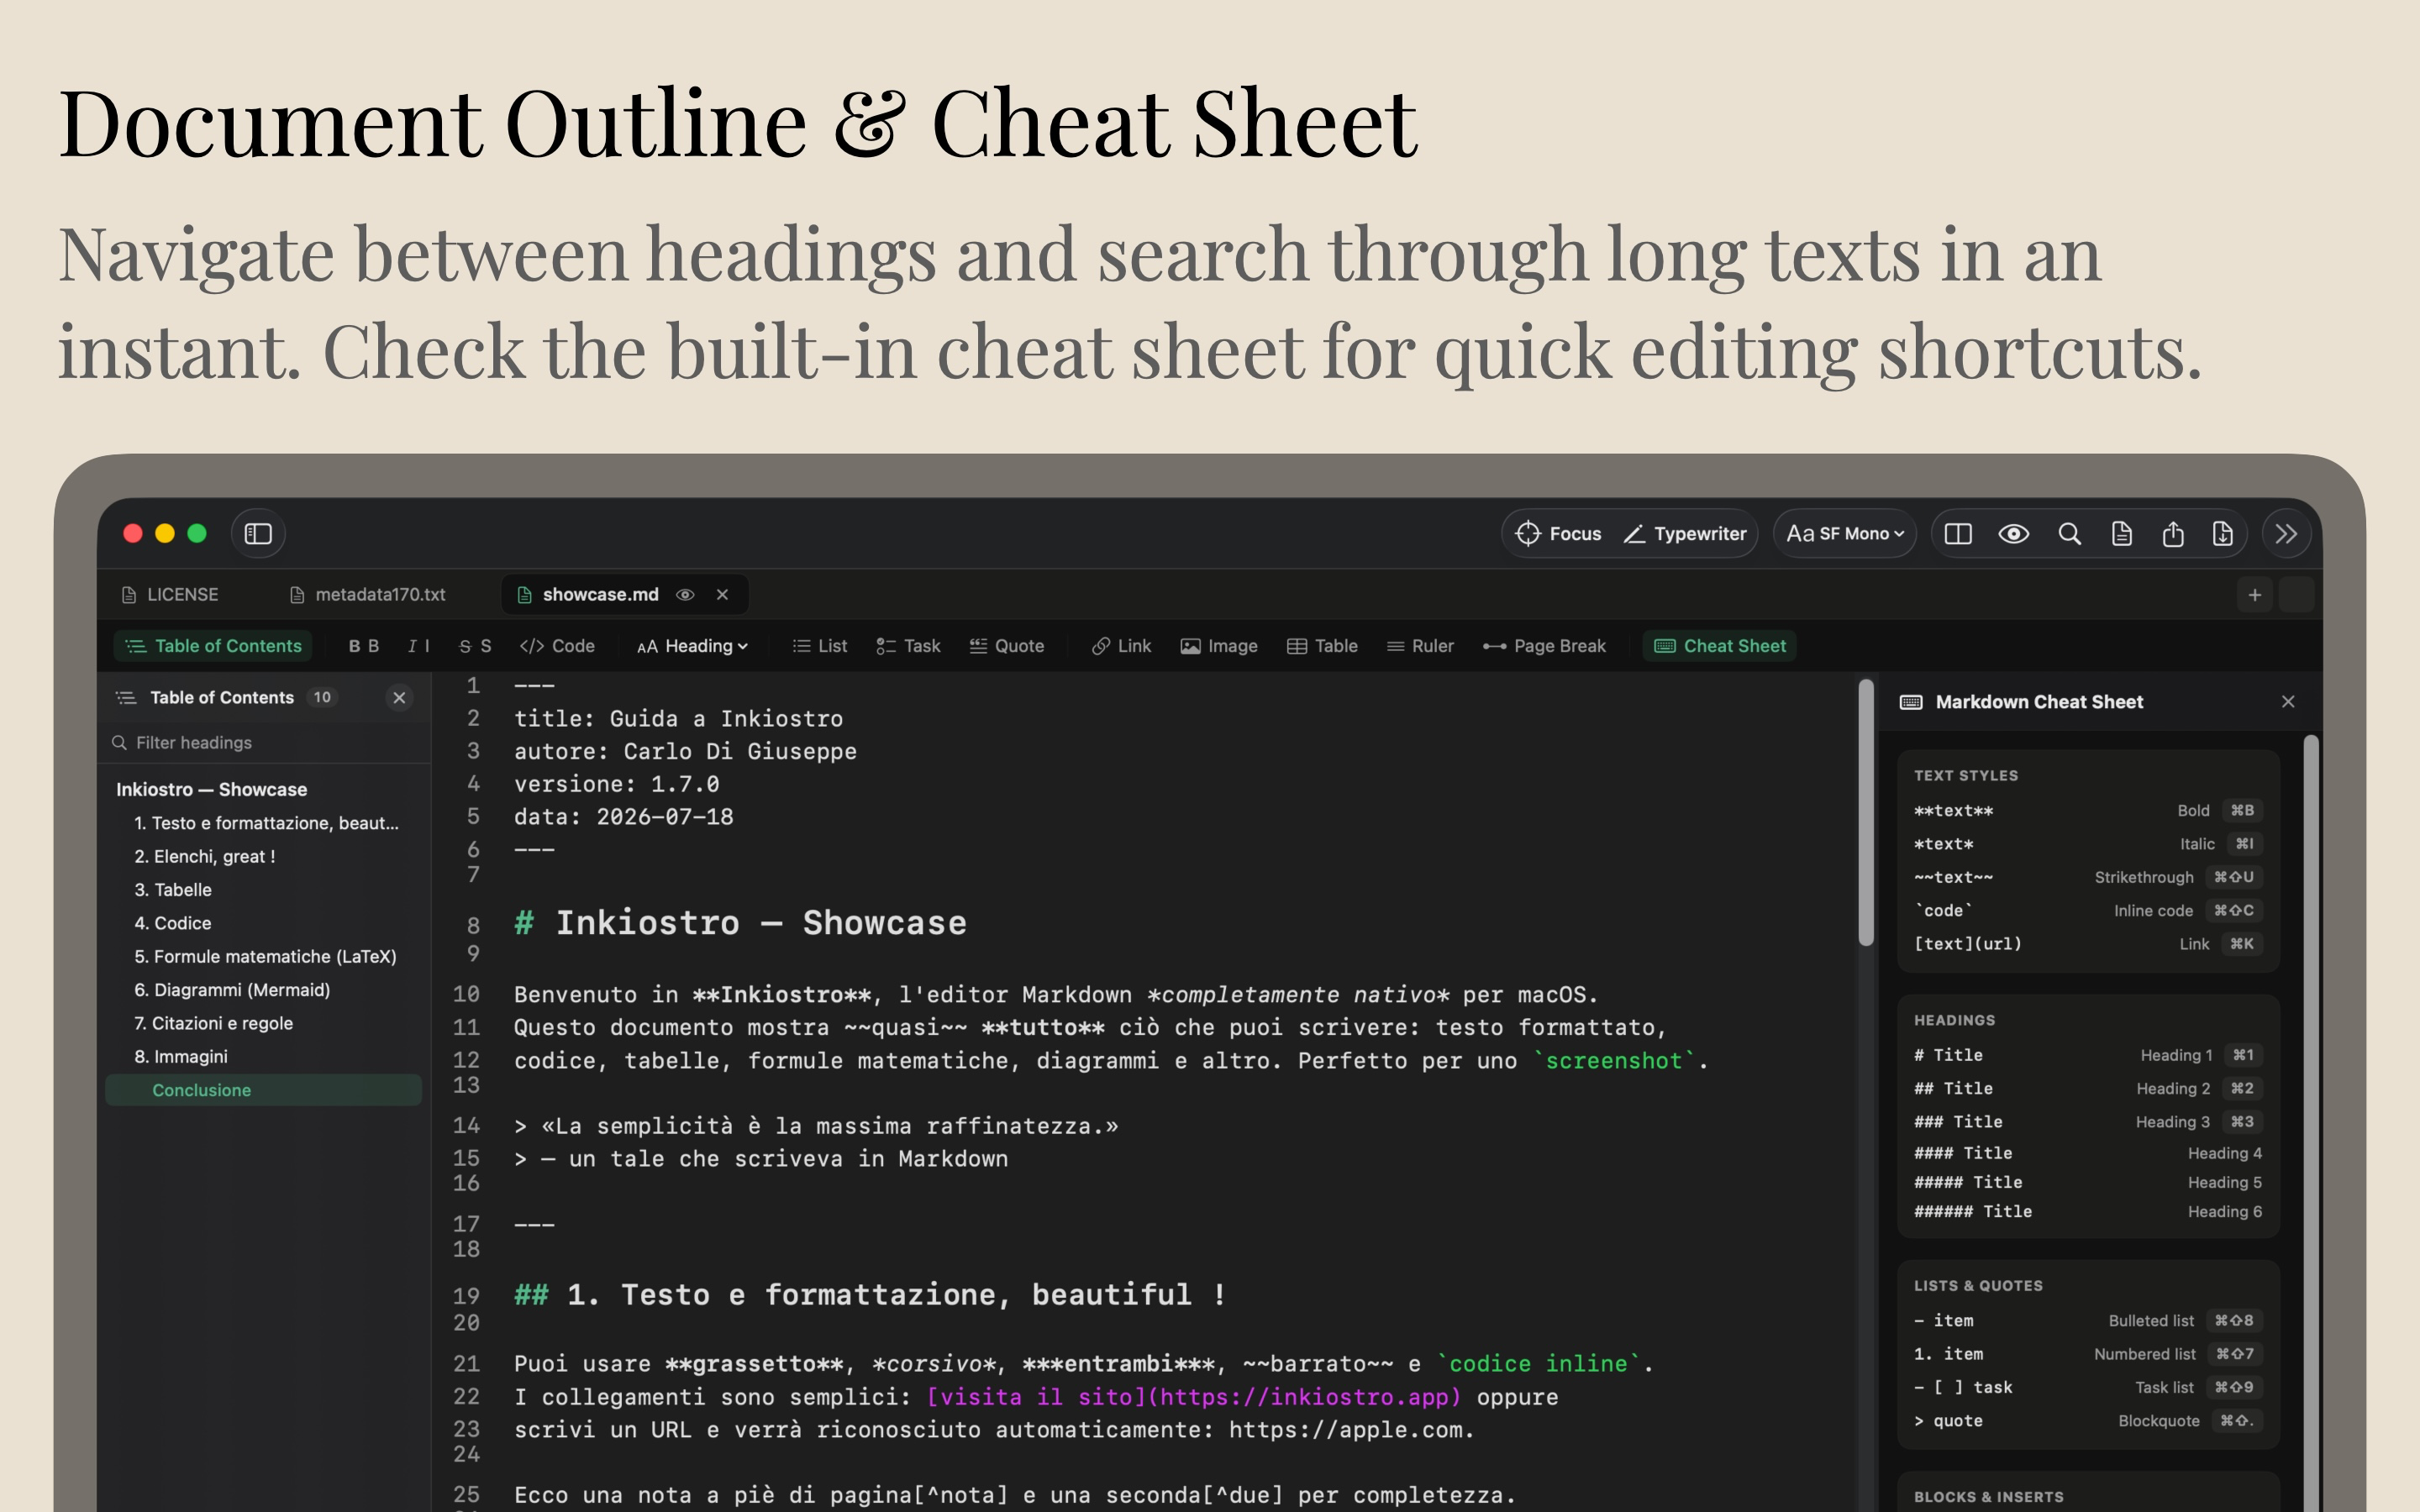
Task: Click the editor vertical scrollbar
Action: click(x=1865, y=812)
